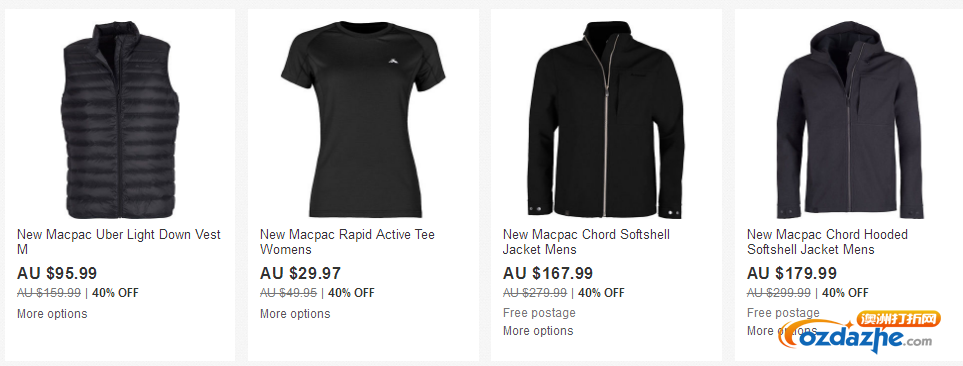
Task: Show more options for the down vest
Action: [x=52, y=314]
